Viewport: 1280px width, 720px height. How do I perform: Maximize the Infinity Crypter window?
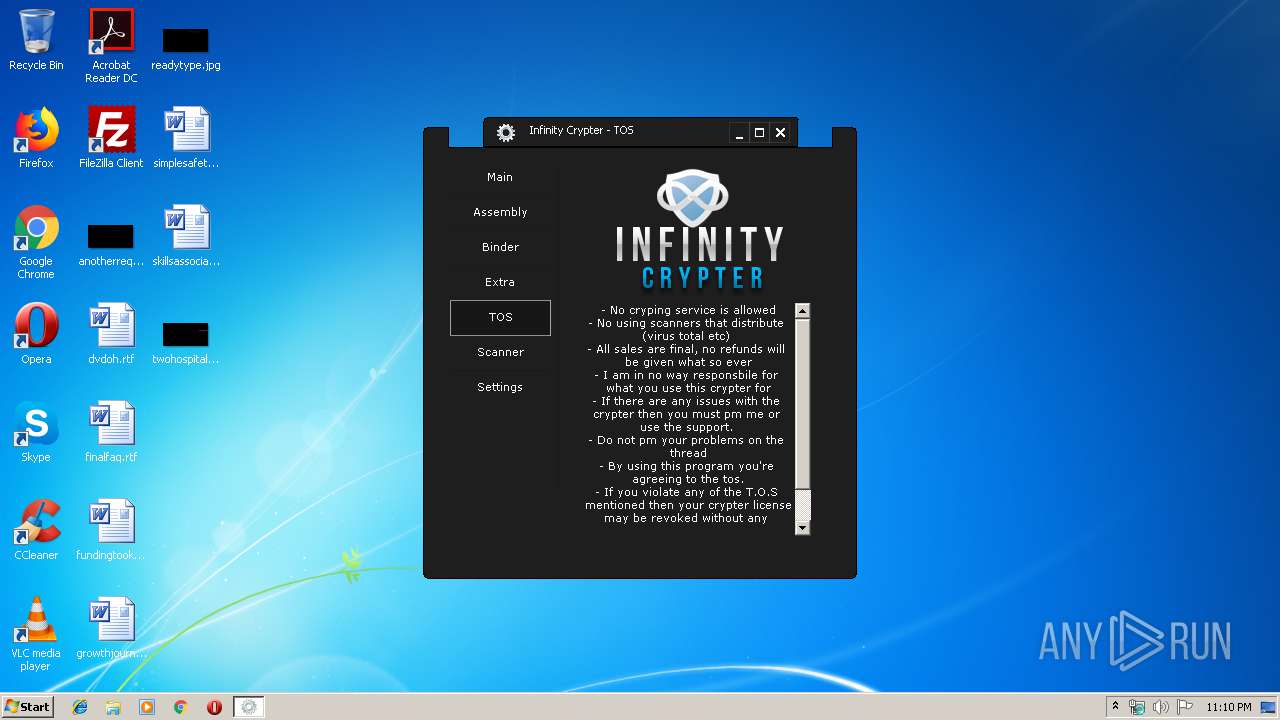(759, 133)
